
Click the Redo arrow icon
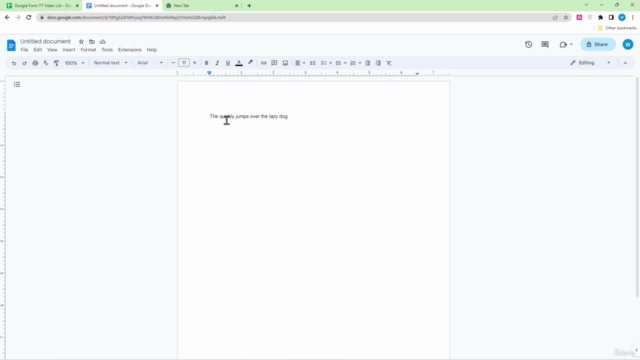[24, 63]
